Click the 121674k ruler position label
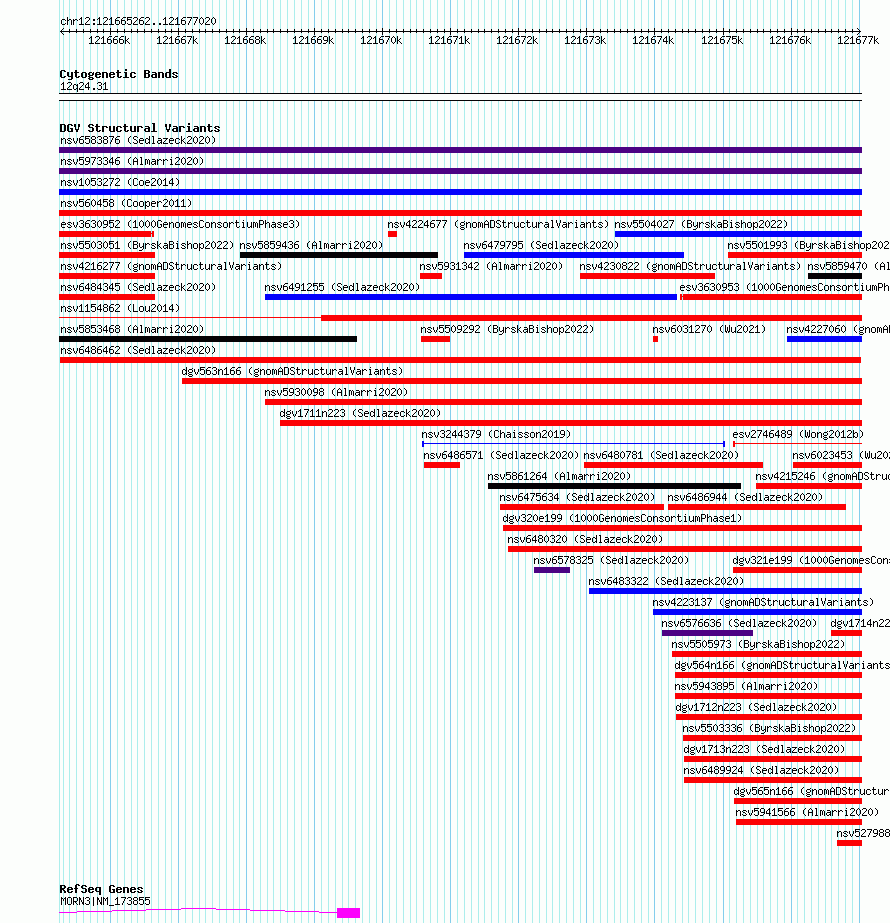The height and width of the screenshot is (923, 890). [653, 41]
